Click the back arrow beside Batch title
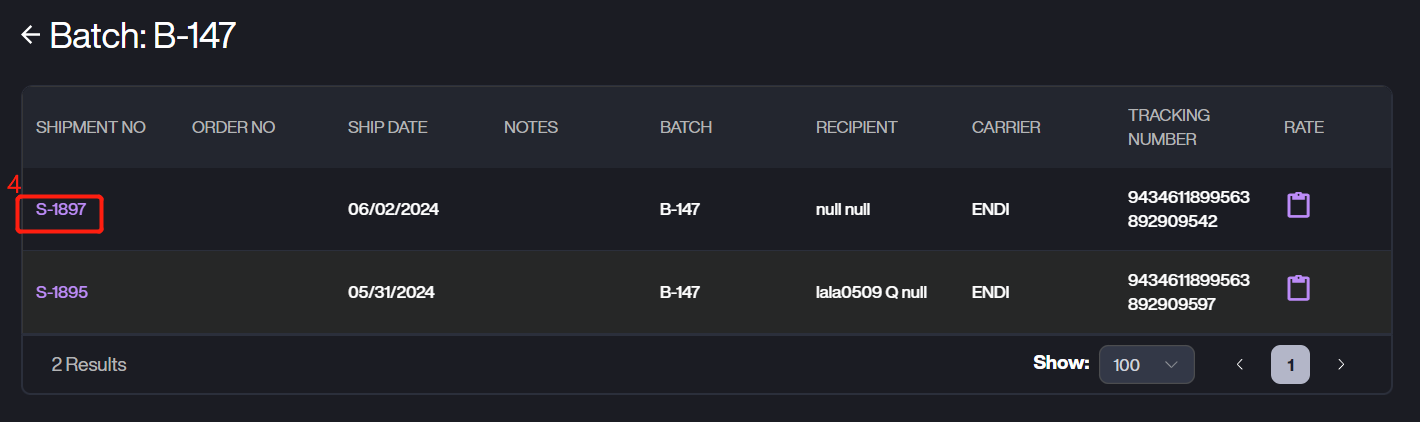Screen dimensions: 1420x422 tap(30, 35)
